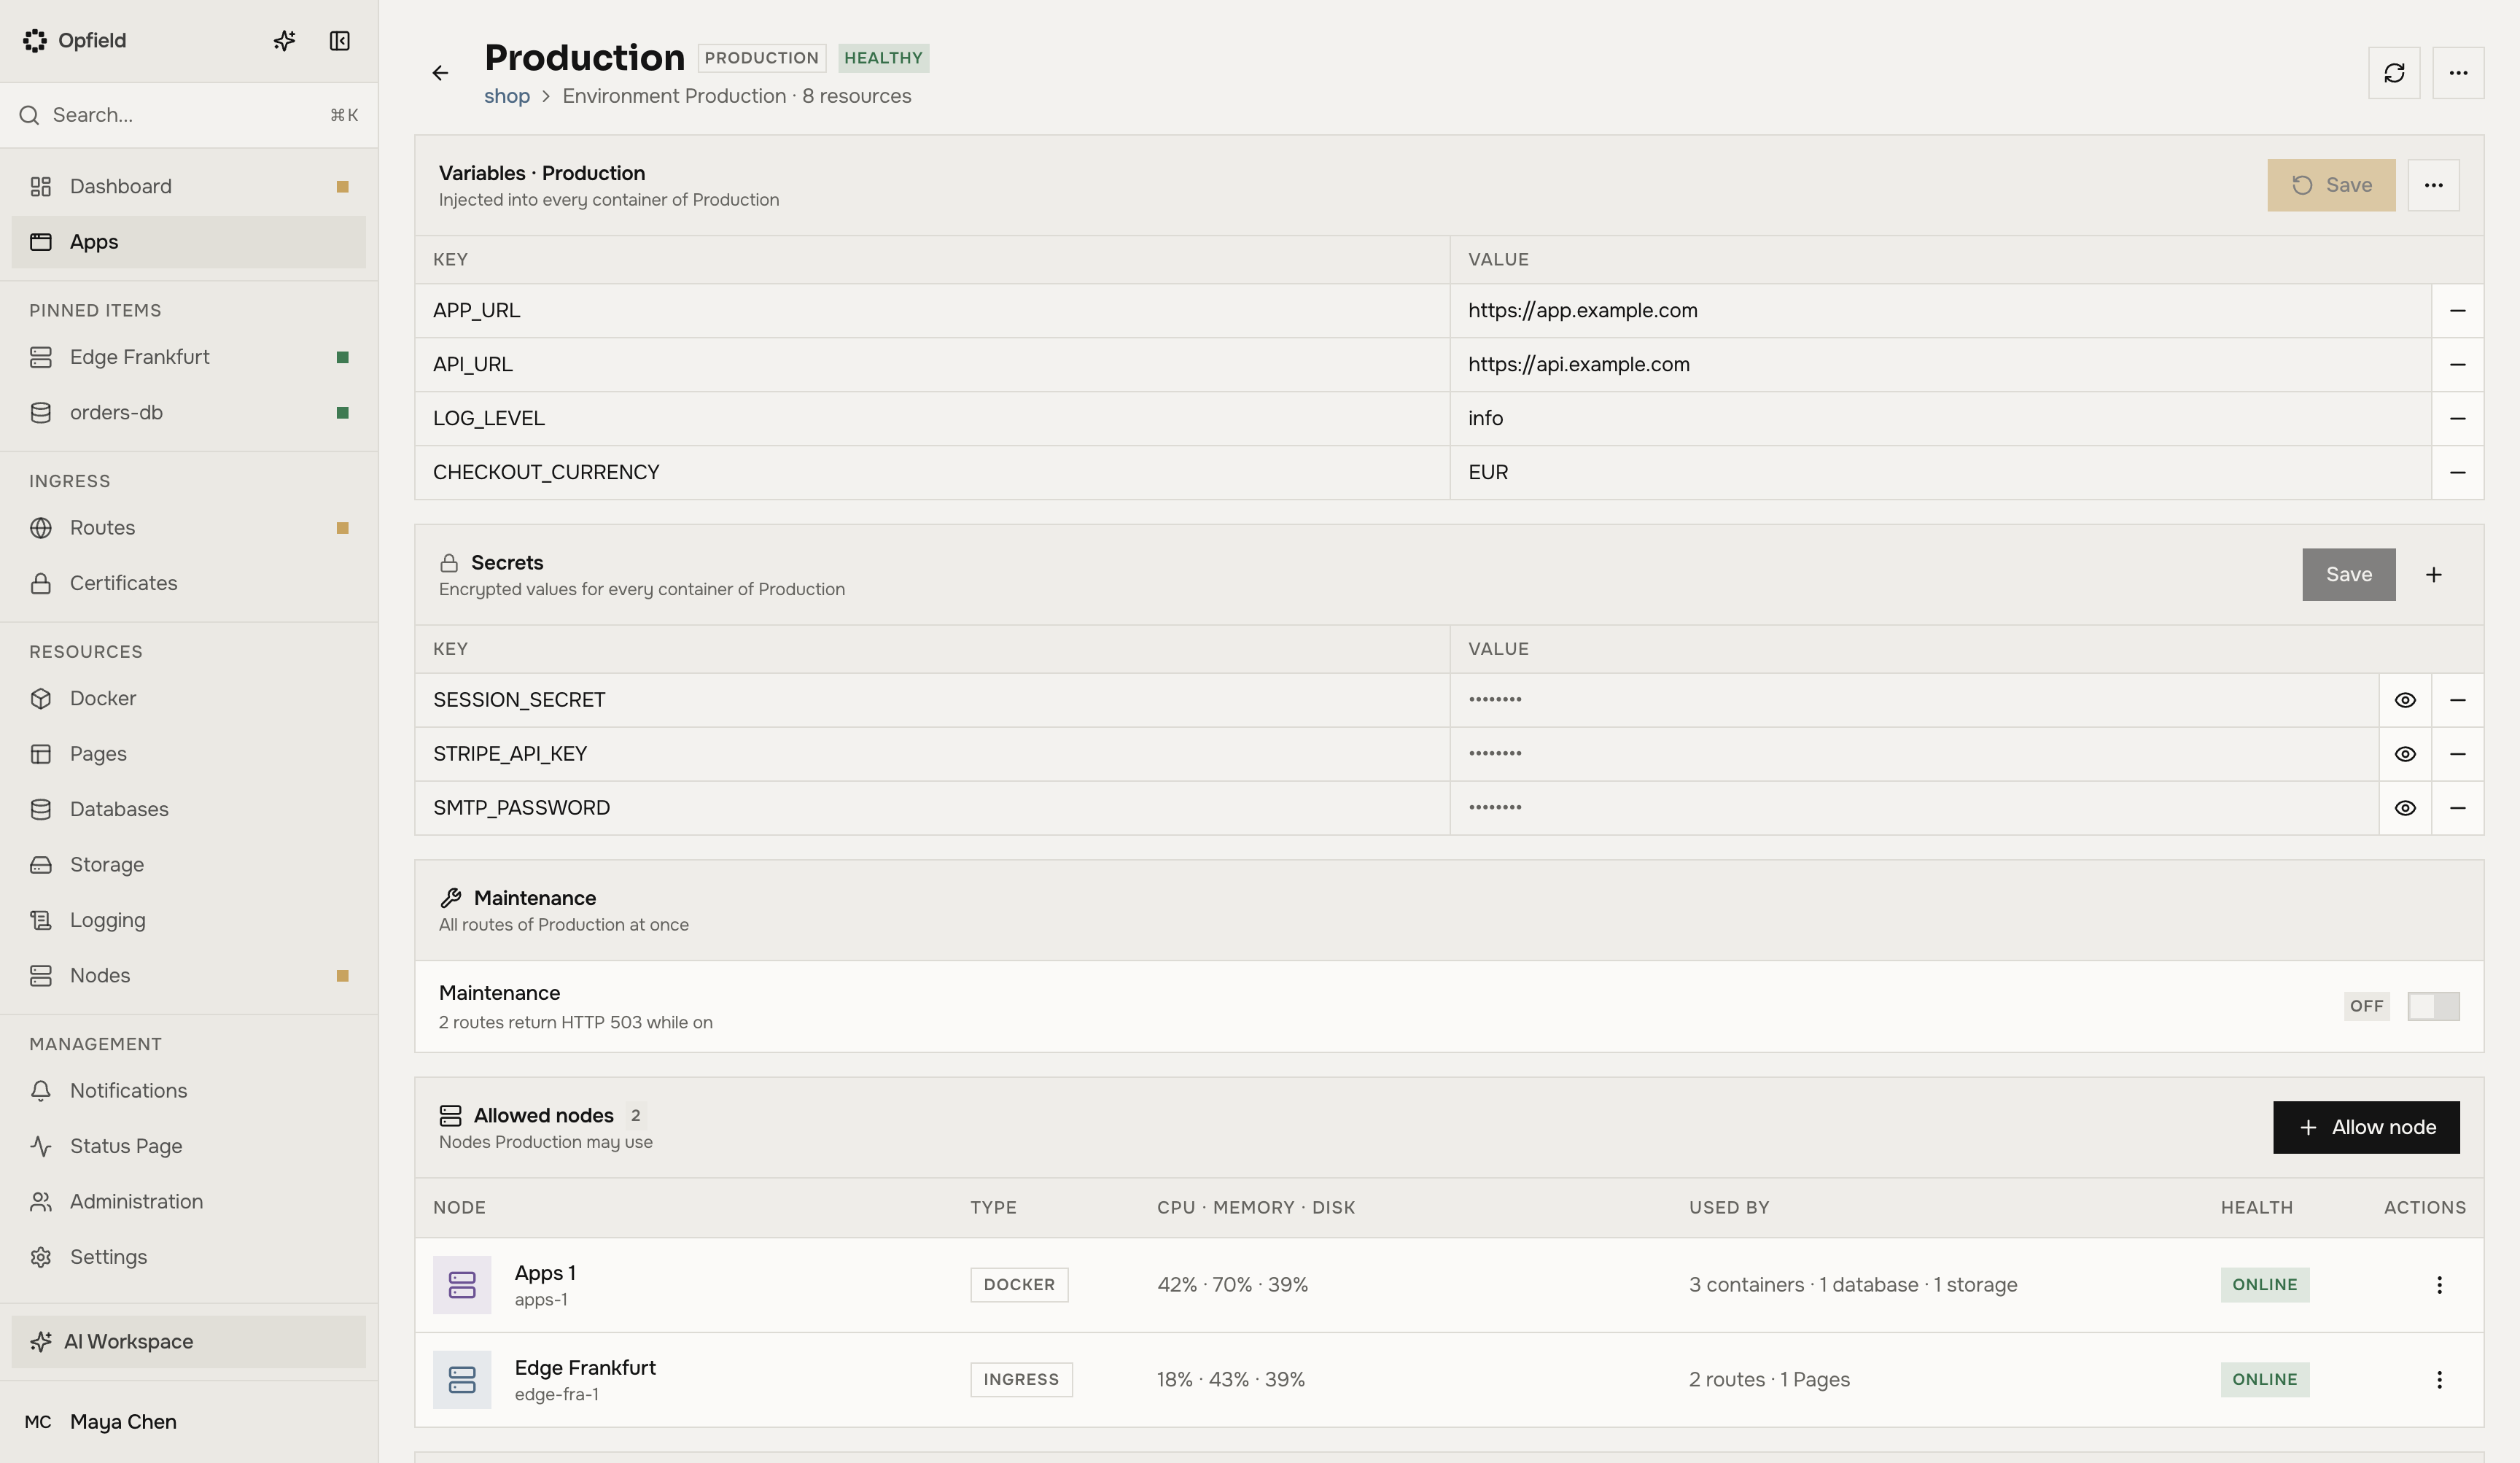This screenshot has width=2520, height=1463.
Task: Open Routes in sidebar
Action: 189,528
